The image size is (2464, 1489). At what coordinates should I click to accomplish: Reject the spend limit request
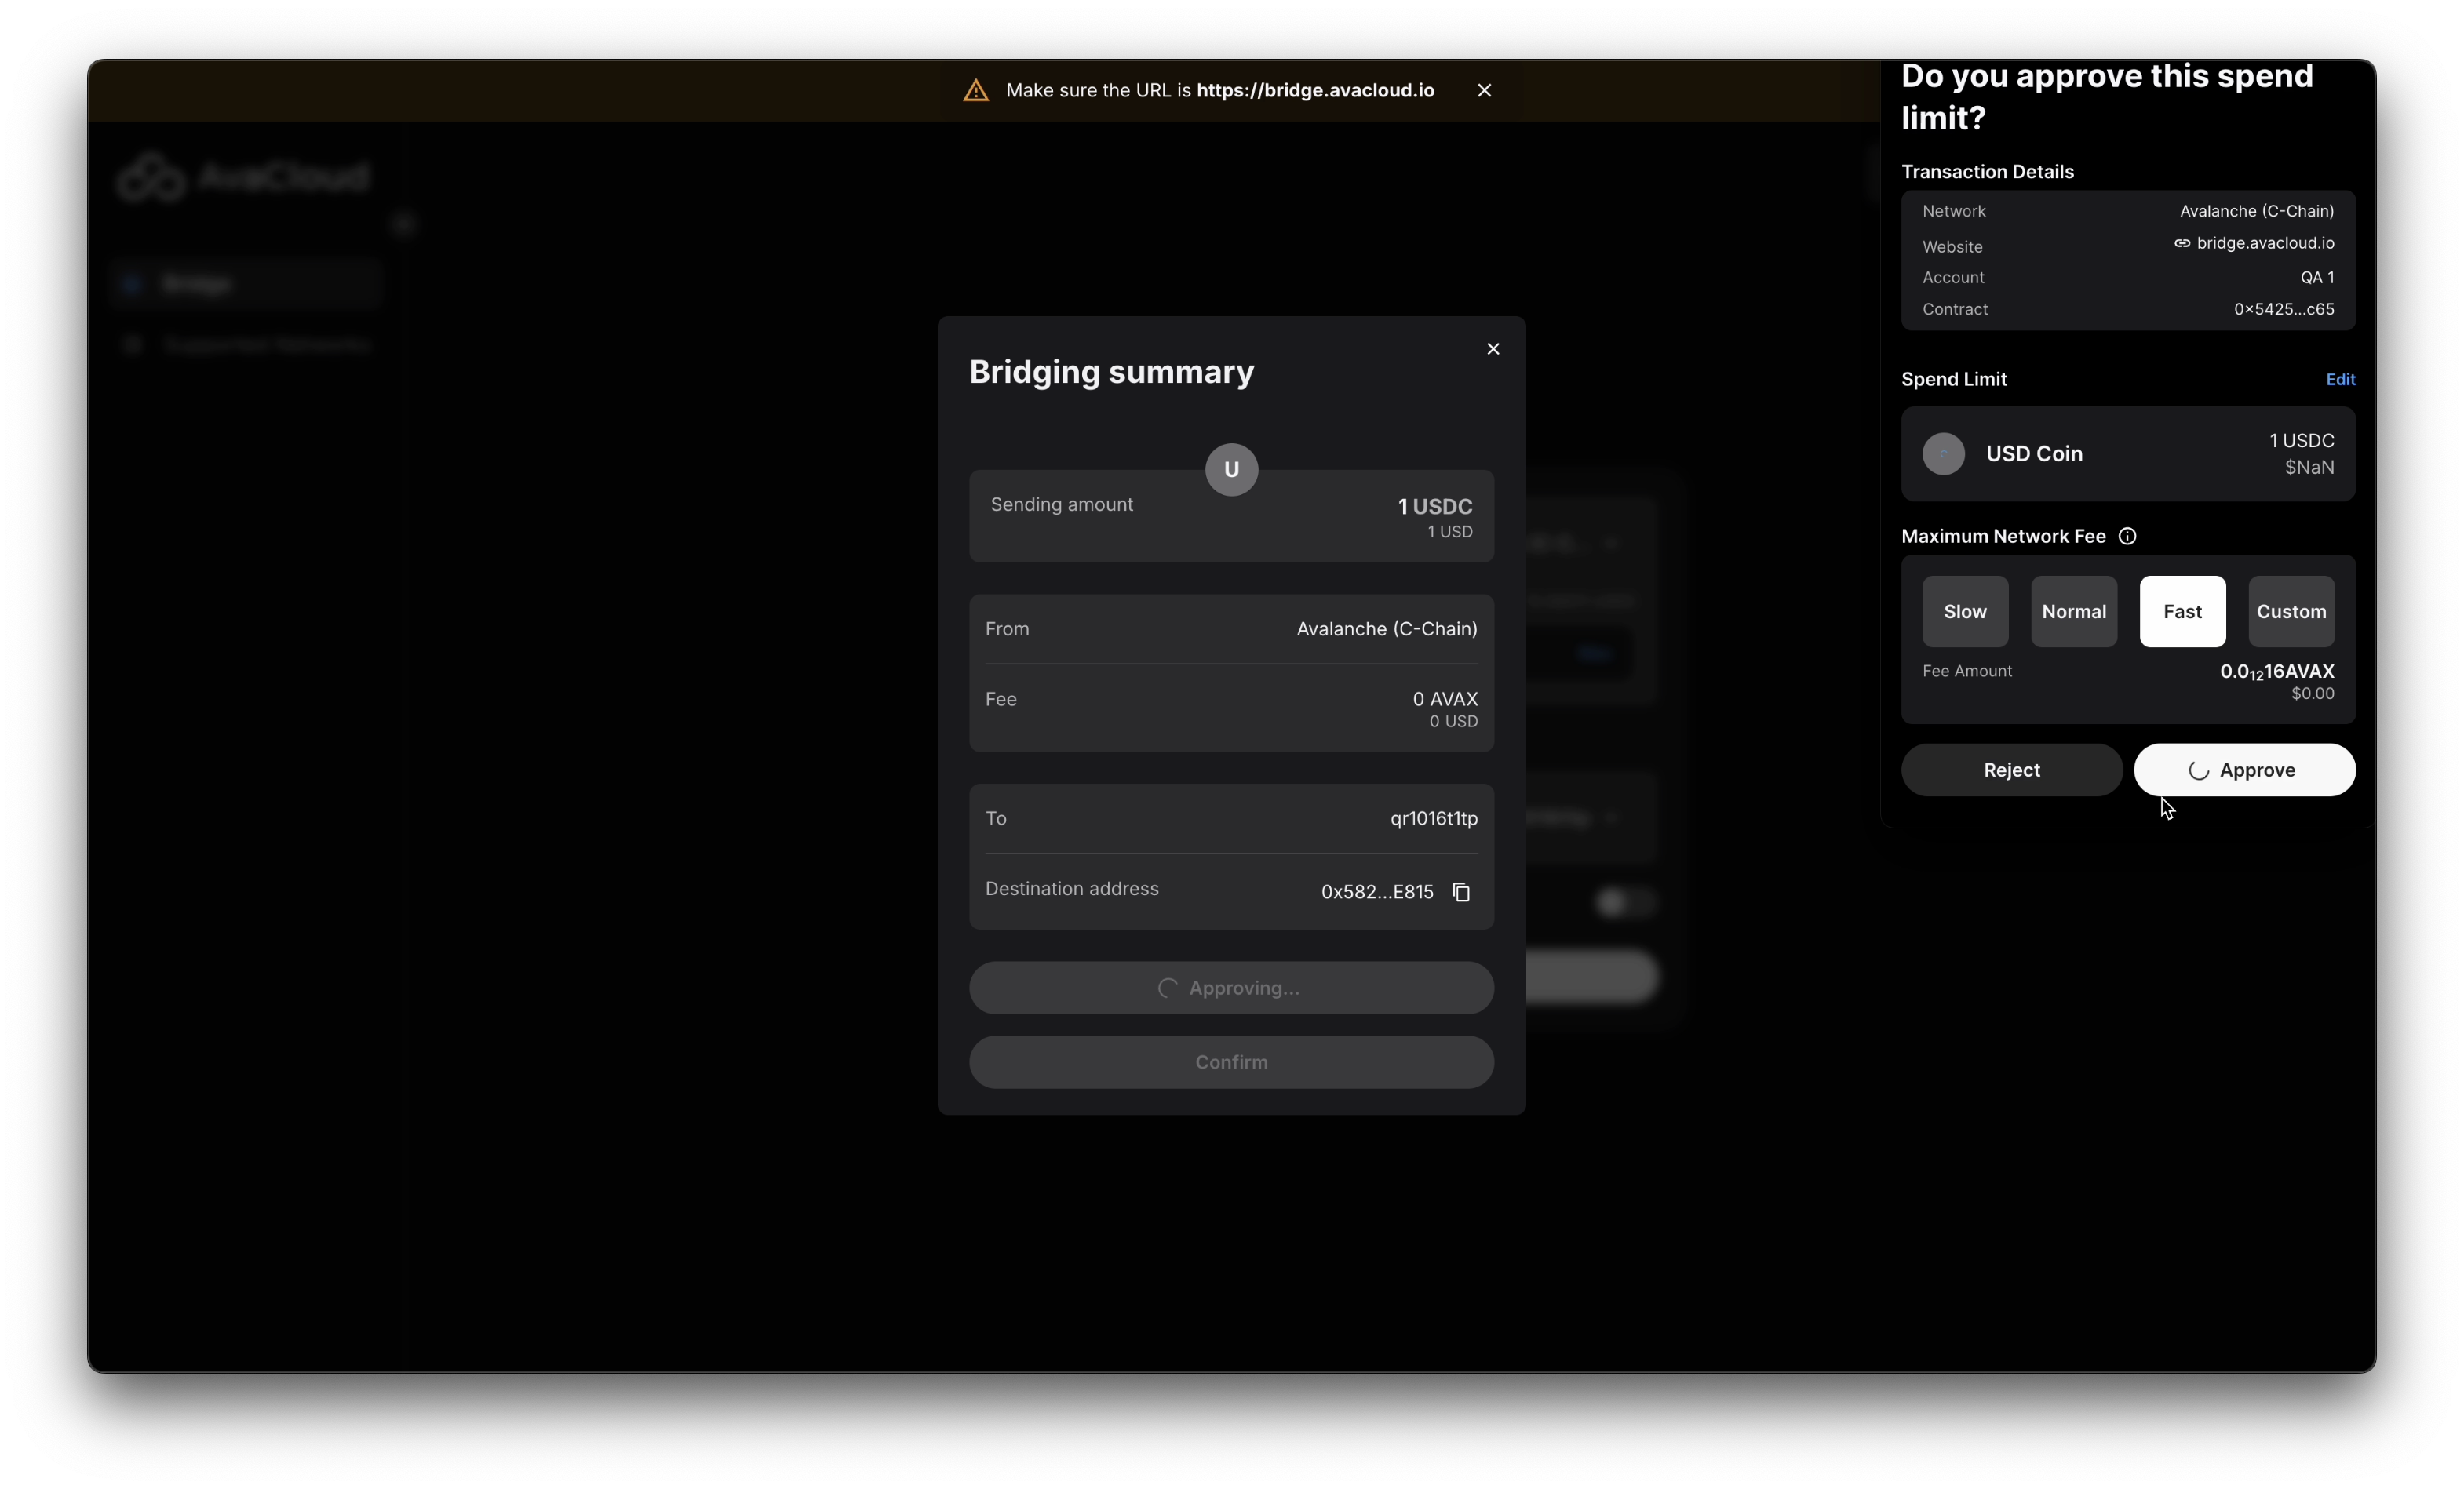tap(2011, 770)
